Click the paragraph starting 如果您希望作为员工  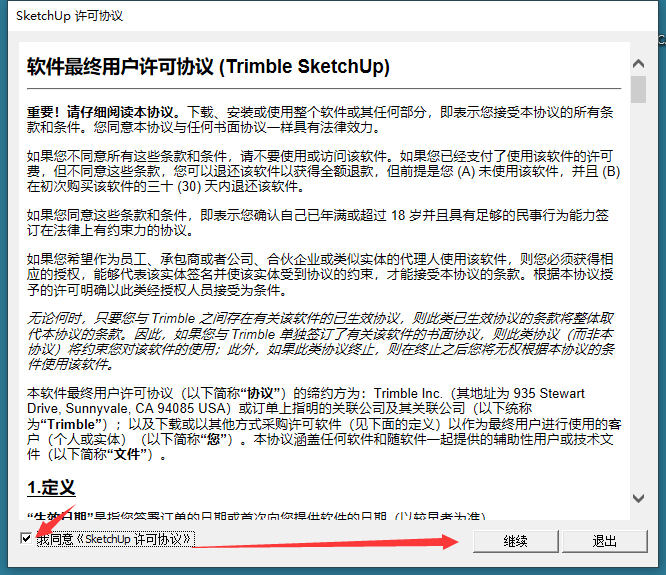pyautogui.click(x=320, y=274)
